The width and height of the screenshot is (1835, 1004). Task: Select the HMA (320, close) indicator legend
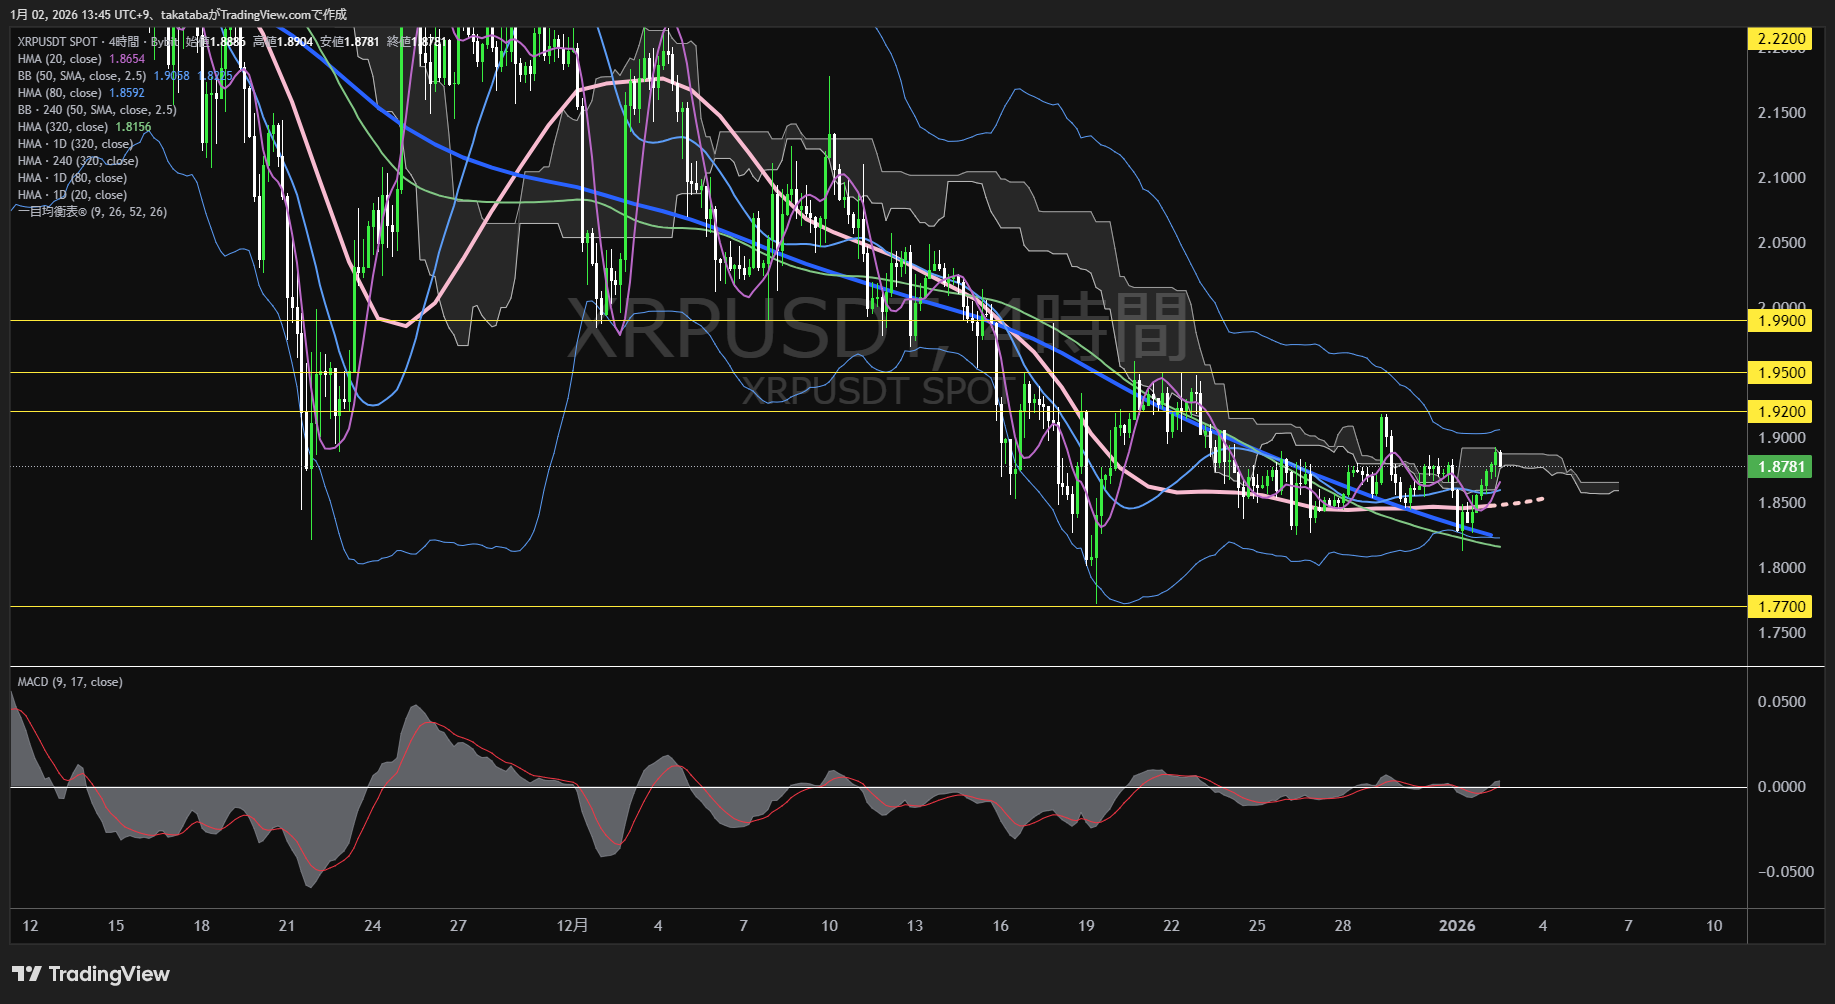63,127
